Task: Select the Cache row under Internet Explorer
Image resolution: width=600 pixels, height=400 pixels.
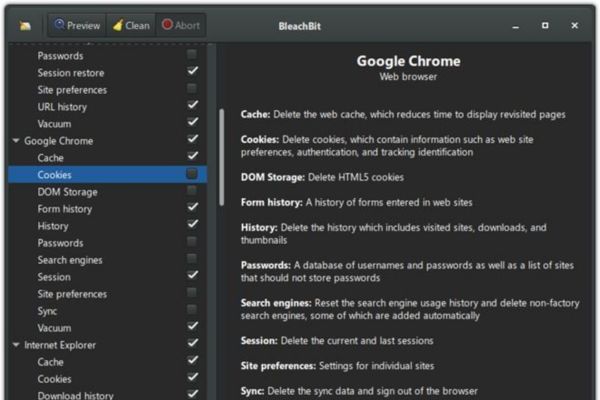Action: coord(108,362)
